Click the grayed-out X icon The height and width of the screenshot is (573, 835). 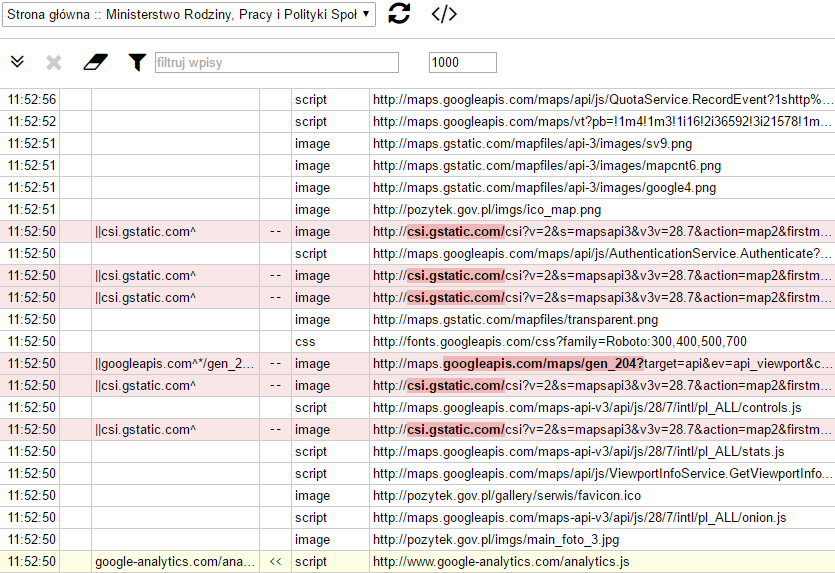point(54,62)
